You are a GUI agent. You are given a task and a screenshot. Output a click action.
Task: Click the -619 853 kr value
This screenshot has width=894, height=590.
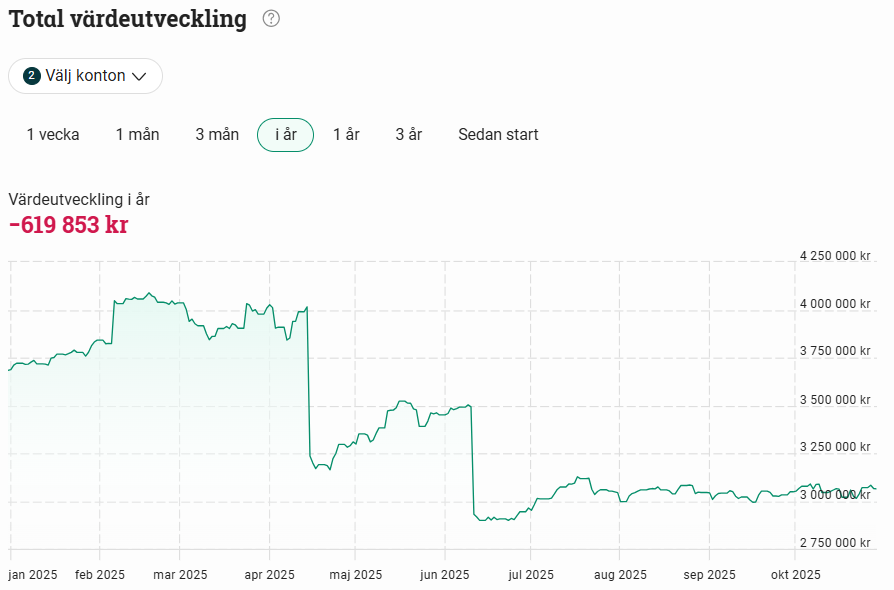coord(68,225)
